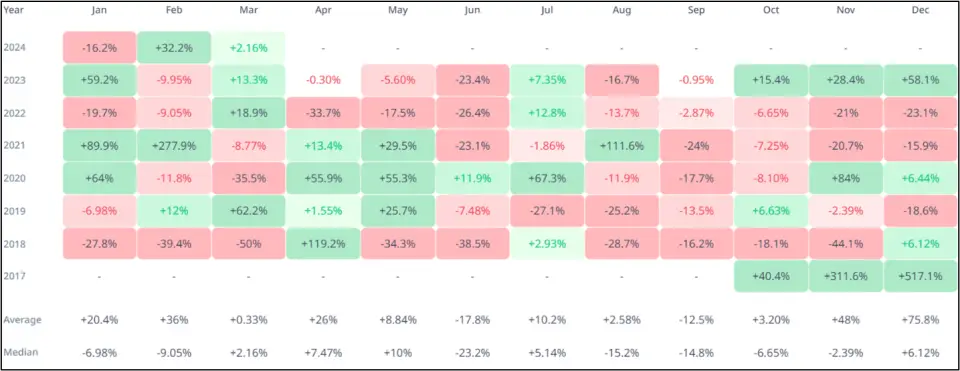
Task: Click the Feb 2021 +277.9% cell
Action: click(x=174, y=145)
